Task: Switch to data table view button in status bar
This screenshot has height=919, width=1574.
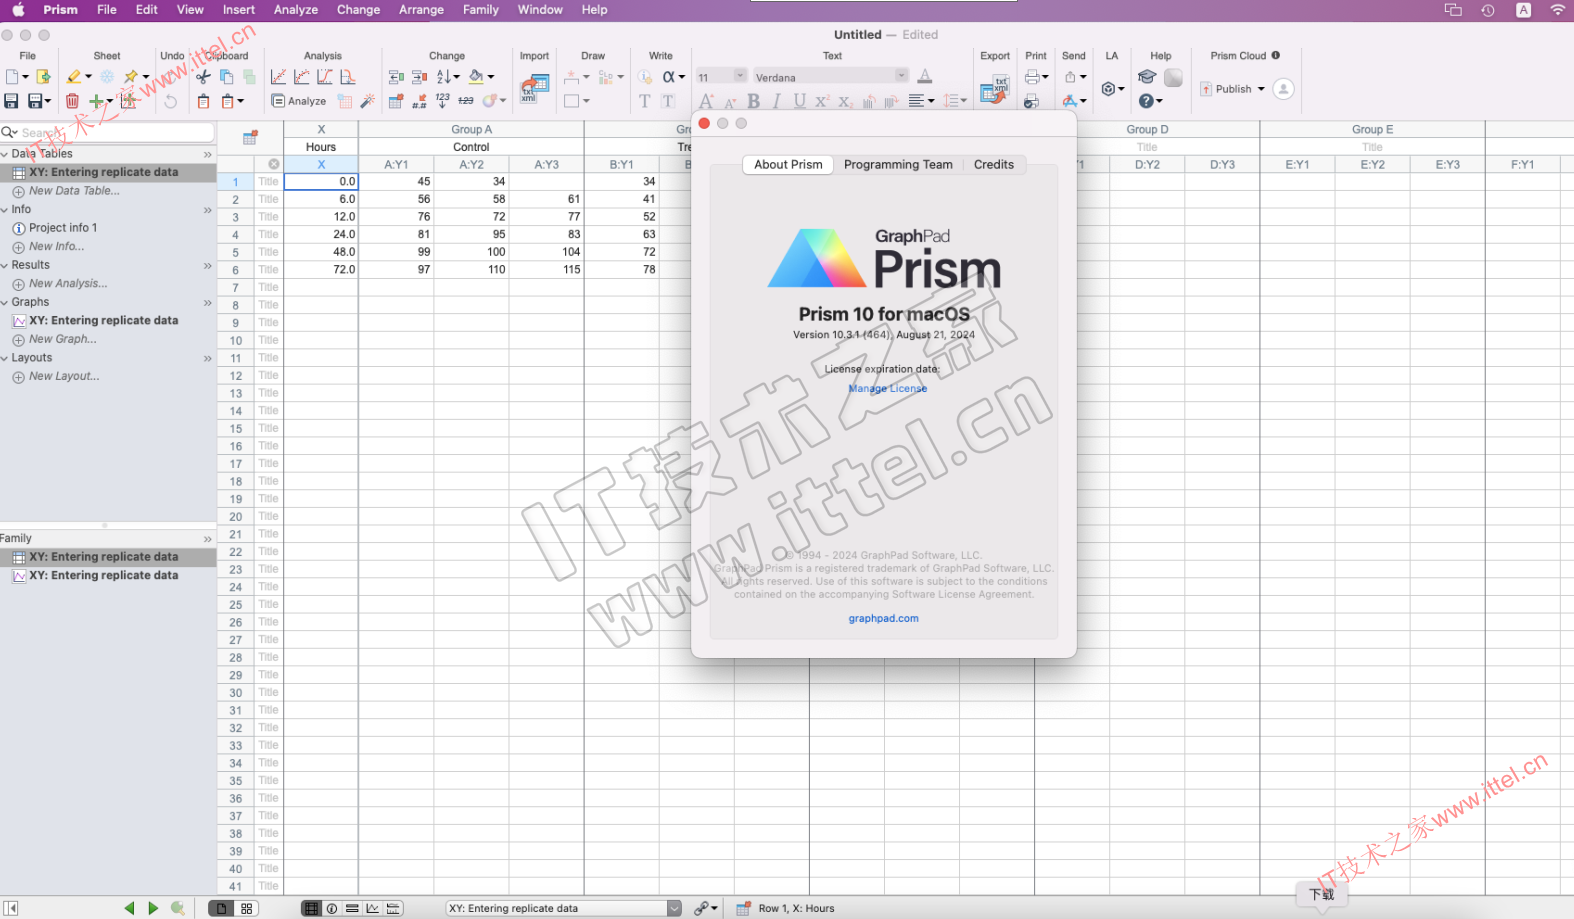Action: coord(312,908)
